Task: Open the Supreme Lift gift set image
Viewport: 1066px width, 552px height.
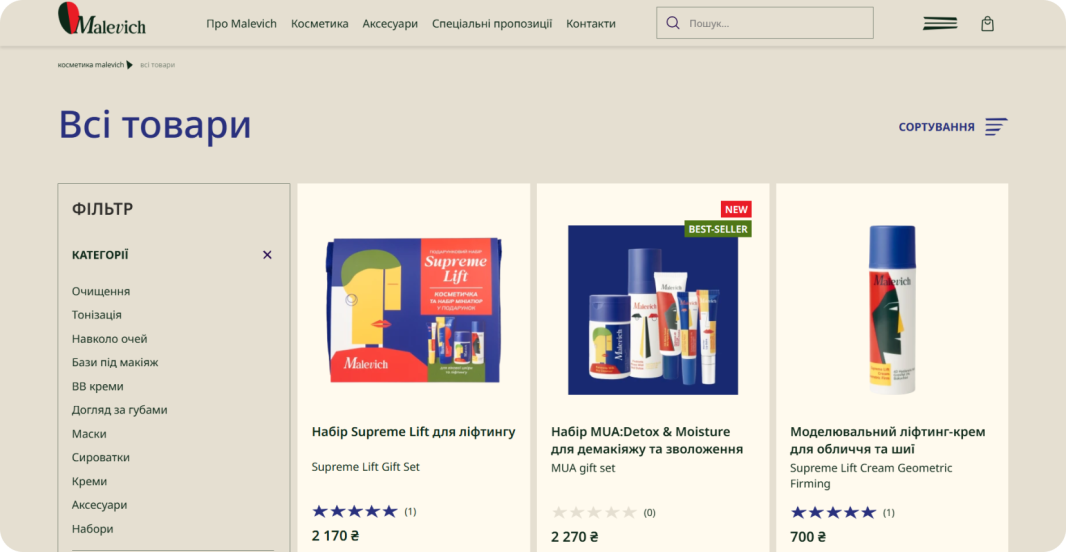Action: click(x=414, y=310)
